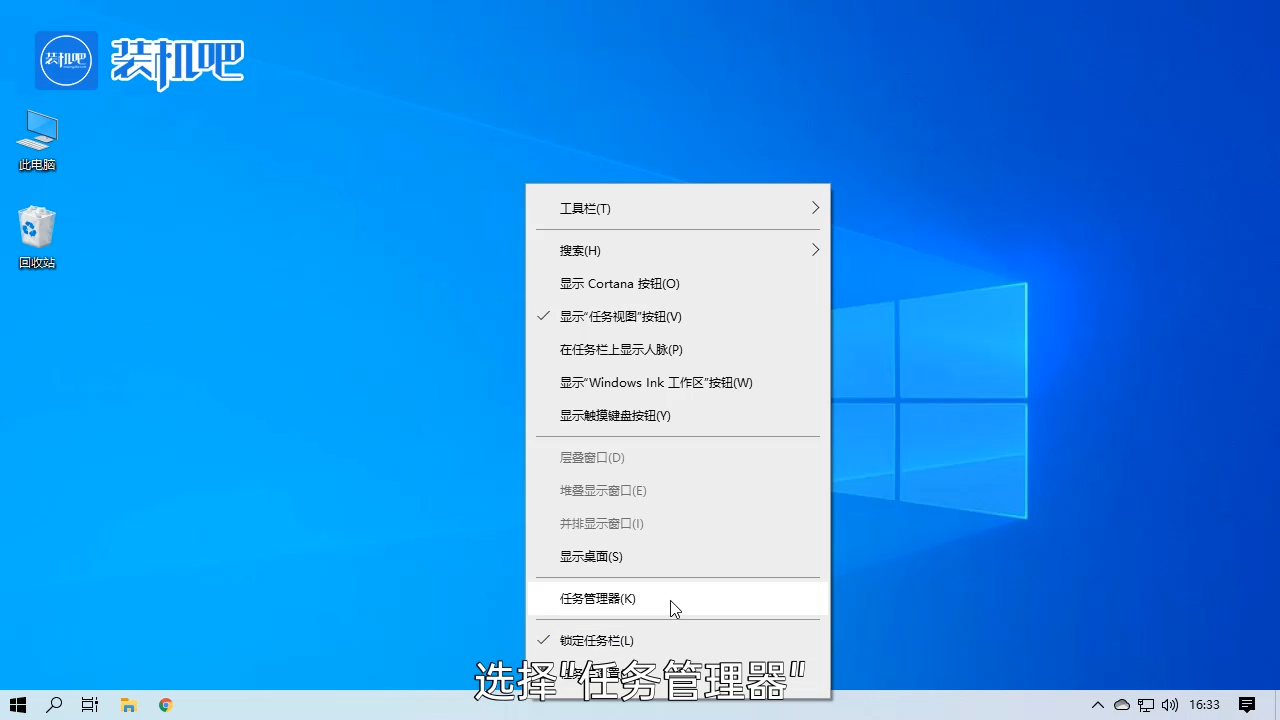Toggle the 锁定任务栏 checked option
1280x720 pixels.
[596, 641]
